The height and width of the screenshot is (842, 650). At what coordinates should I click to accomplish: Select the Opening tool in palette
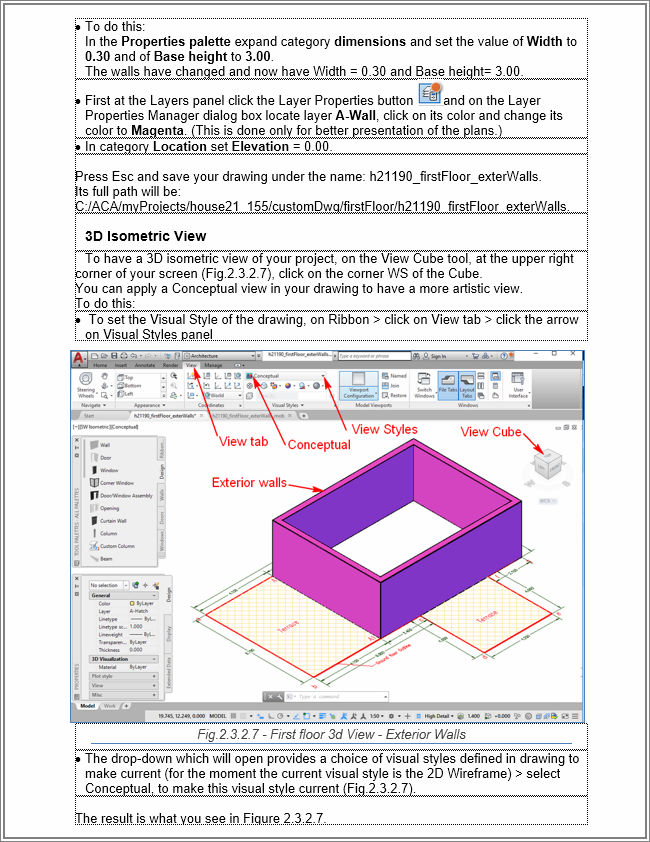pos(105,508)
